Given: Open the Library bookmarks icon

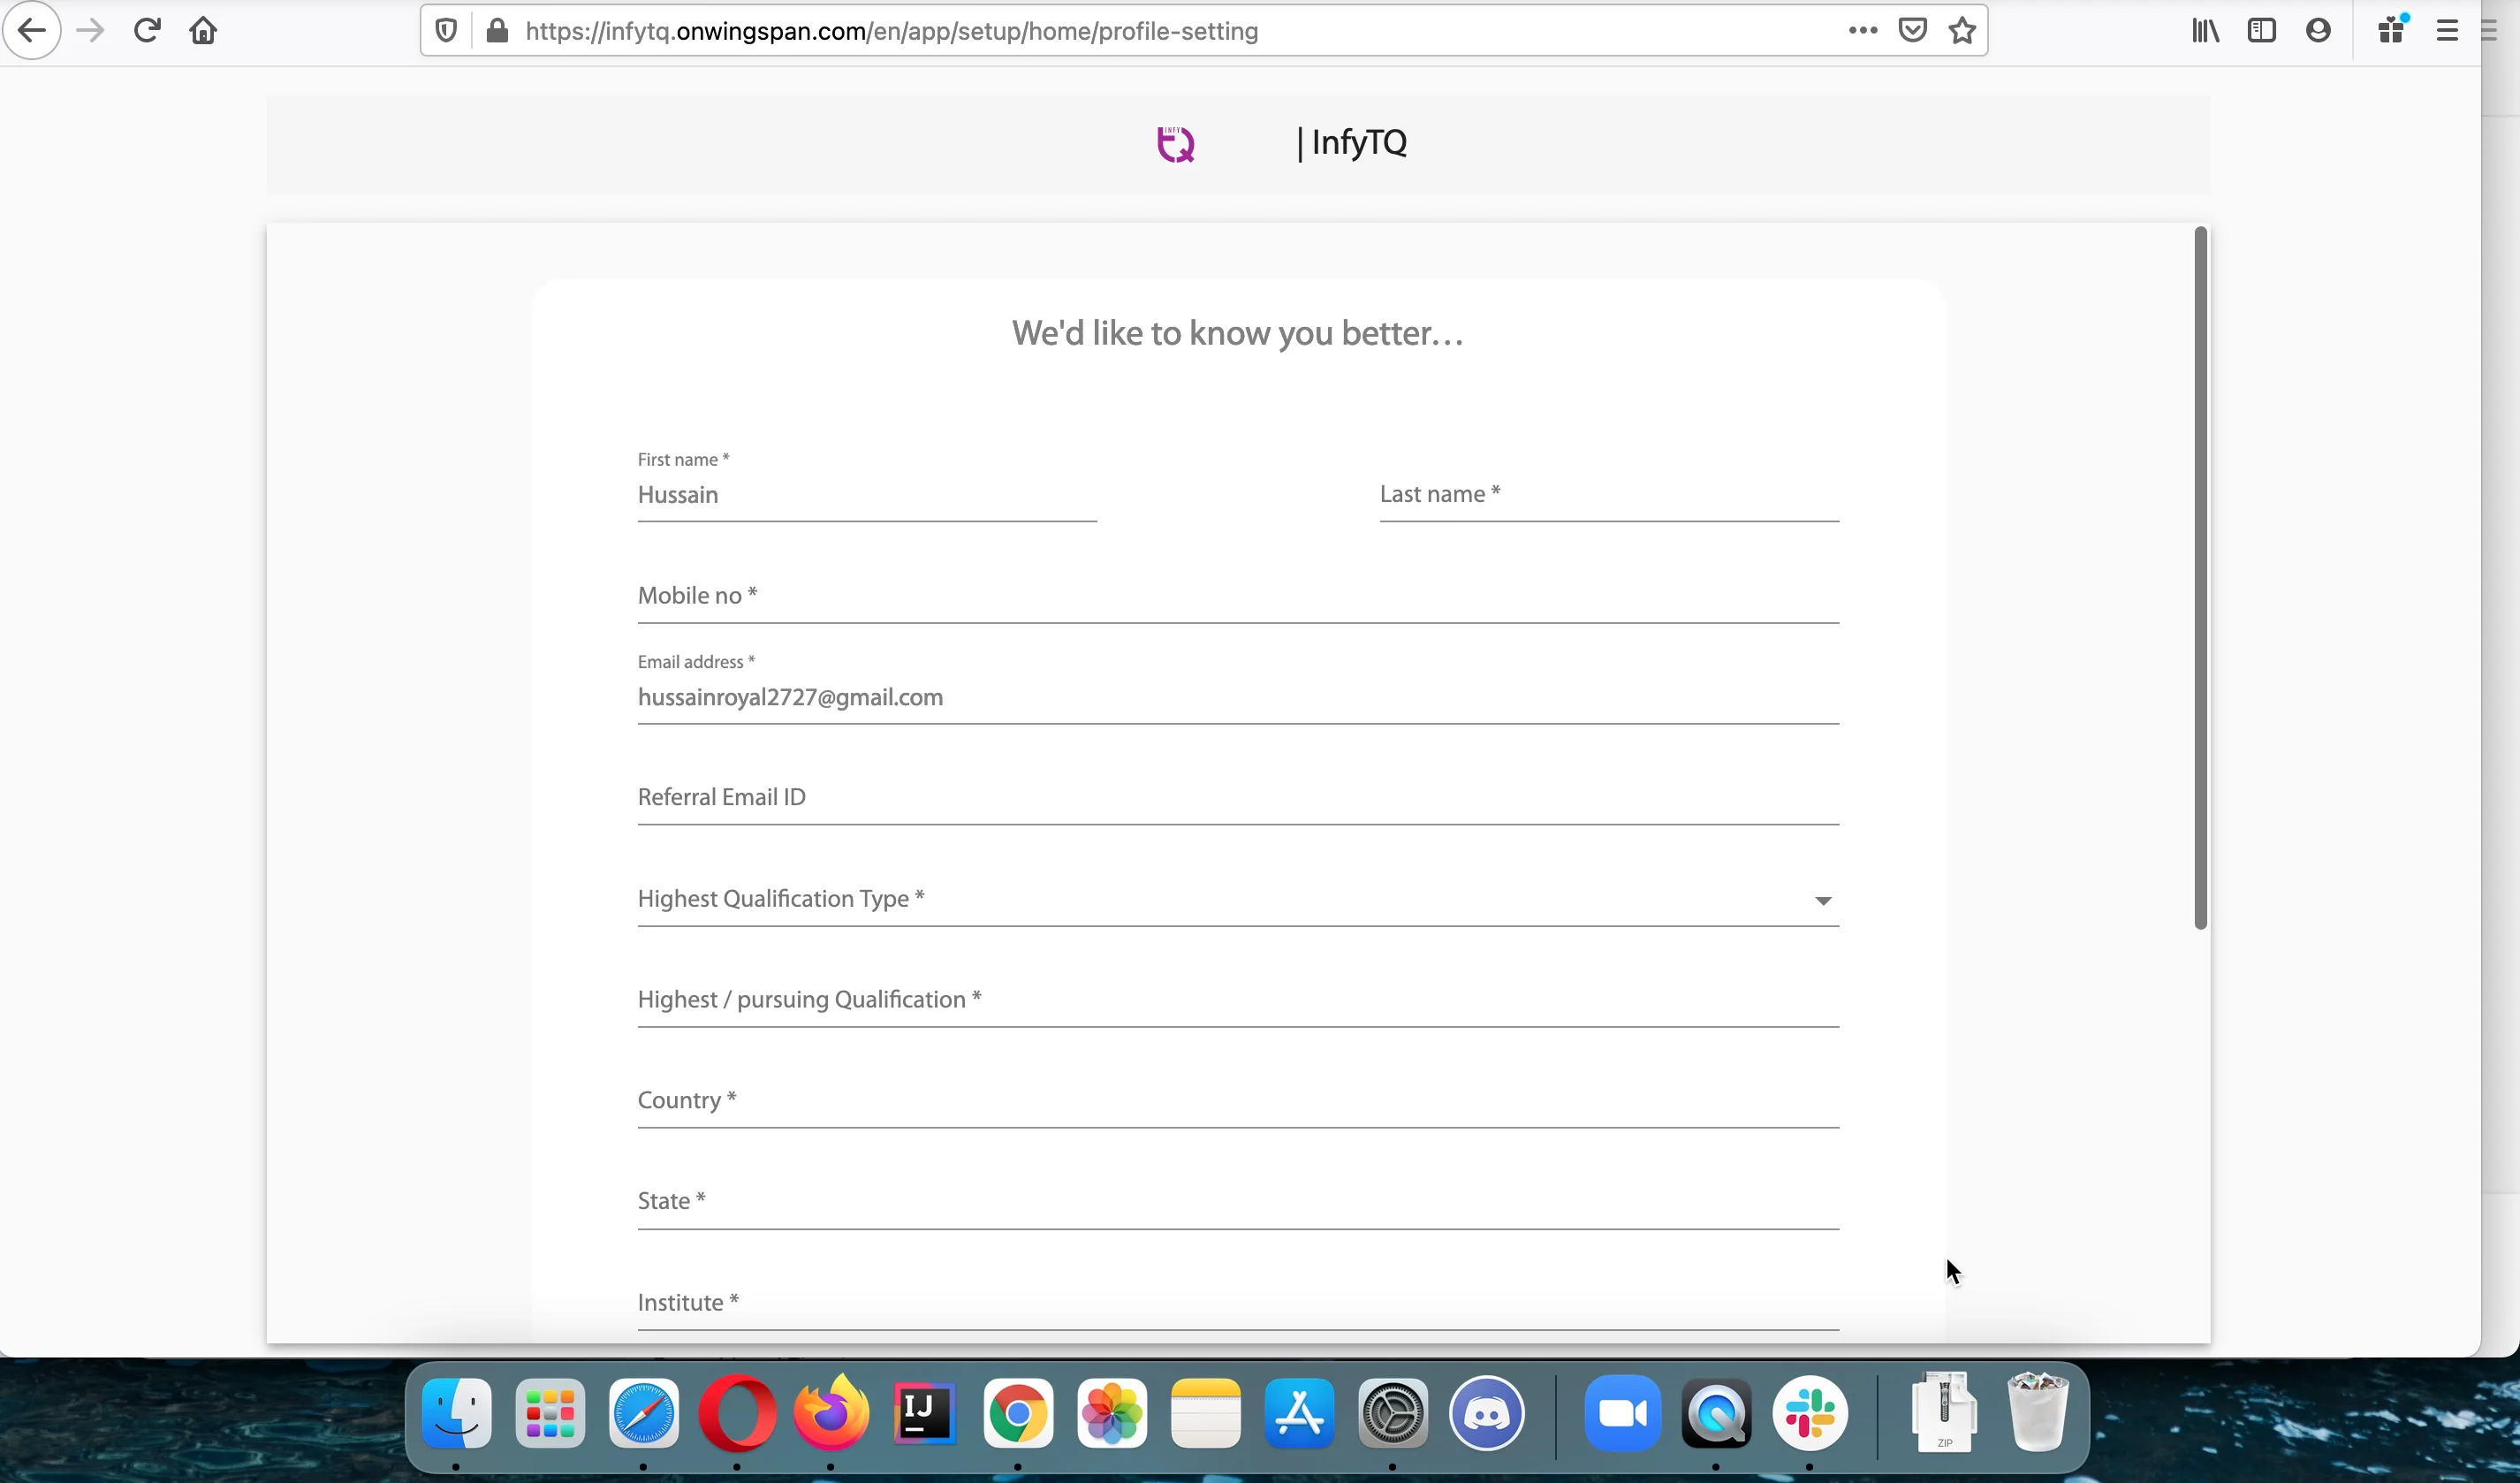Looking at the screenshot, I should click(x=2205, y=31).
